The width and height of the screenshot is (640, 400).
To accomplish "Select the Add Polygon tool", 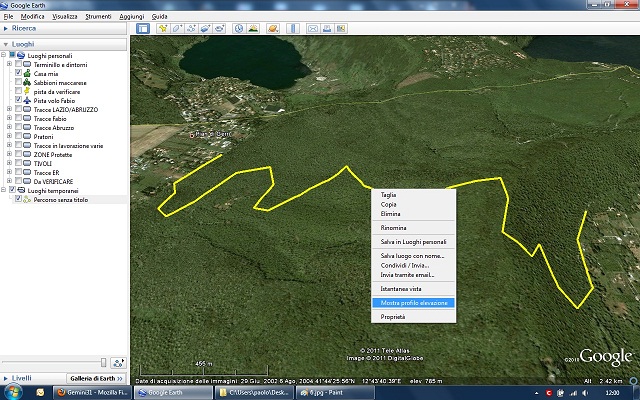I will (177, 28).
